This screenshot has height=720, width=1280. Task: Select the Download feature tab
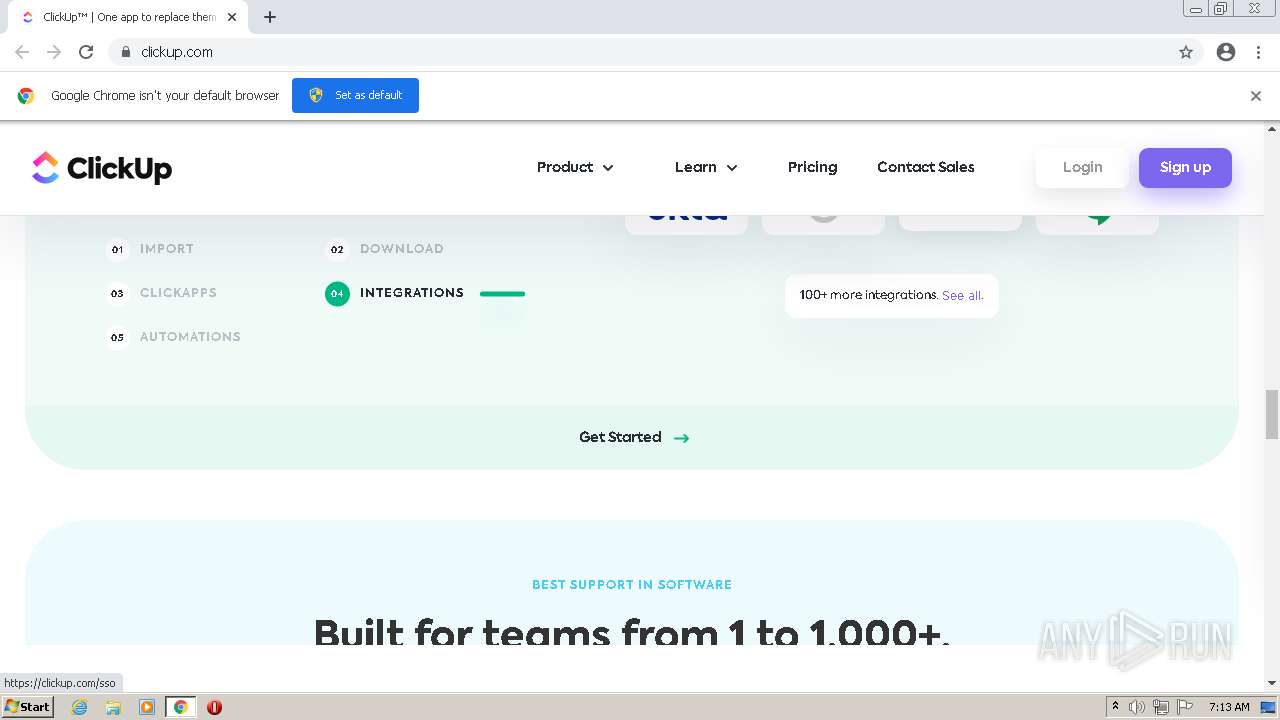402,249
